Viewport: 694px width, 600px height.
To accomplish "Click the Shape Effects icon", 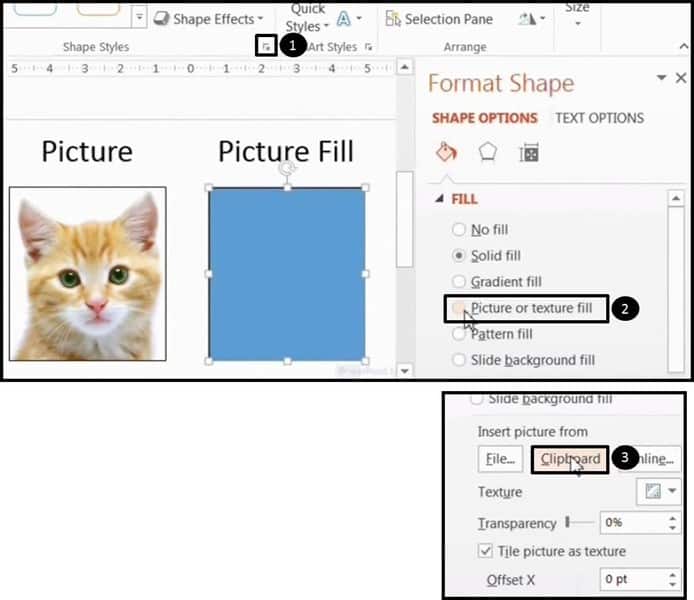I will (161, 19).
